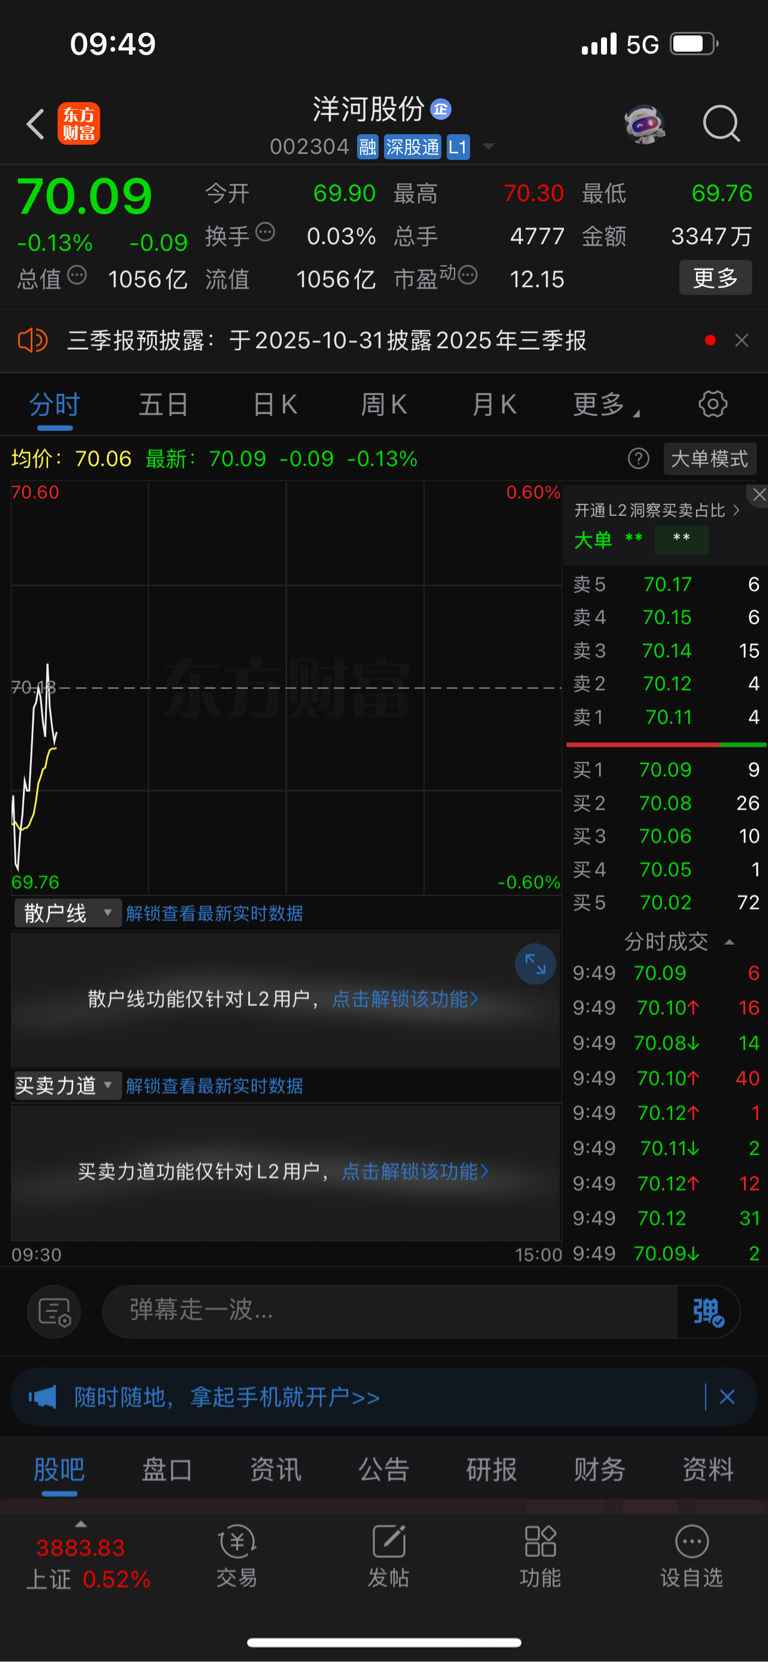The image size is (768, 1662).
Task: Switch to 分时 chart tab
Action: [54, 405]
